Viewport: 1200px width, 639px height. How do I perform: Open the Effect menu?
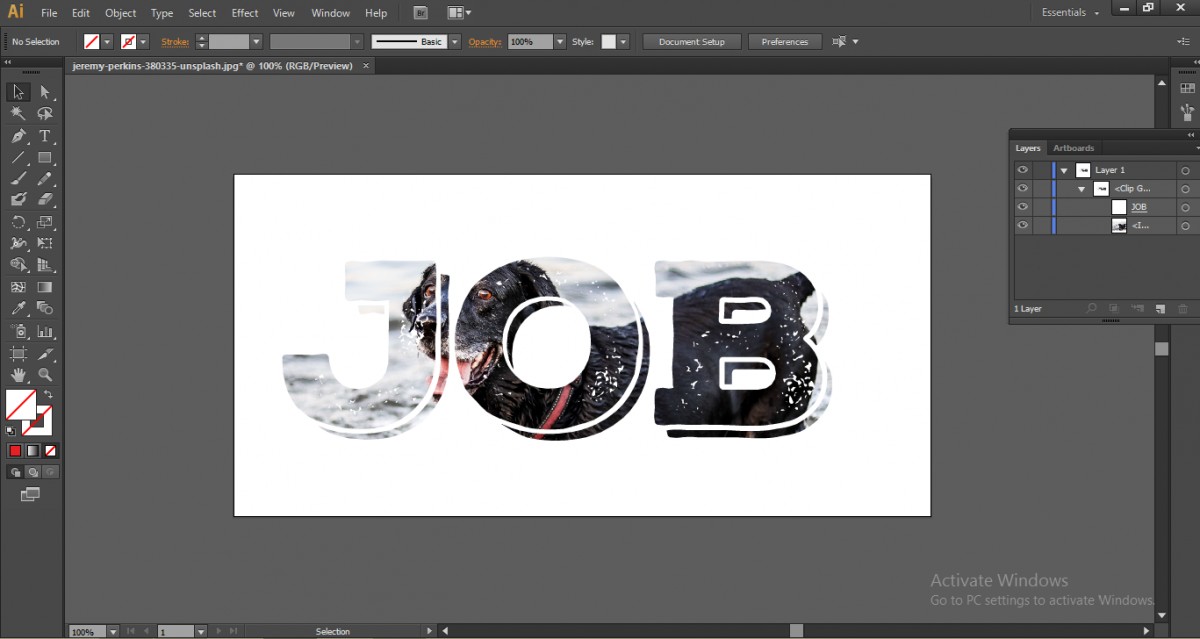[x=244, y=12]
